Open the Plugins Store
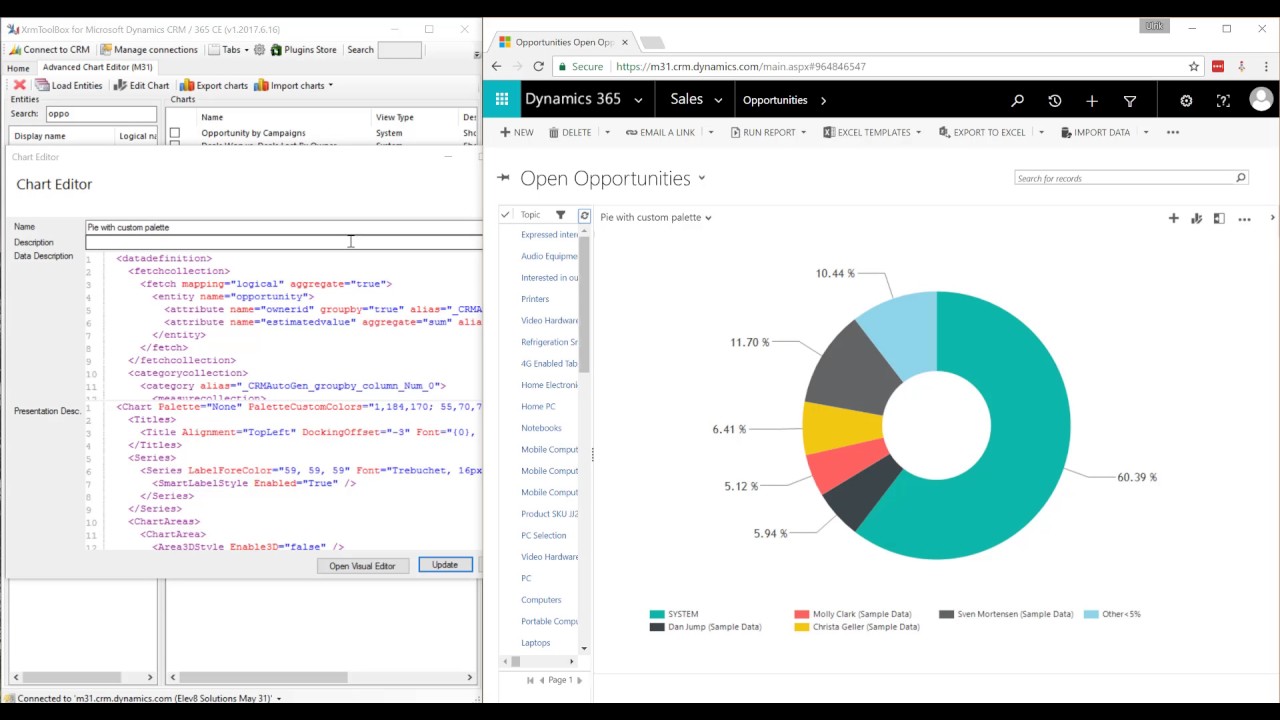Image resolution: width=1280 pixels, height=720 pixels. click(x=303, y=49)
